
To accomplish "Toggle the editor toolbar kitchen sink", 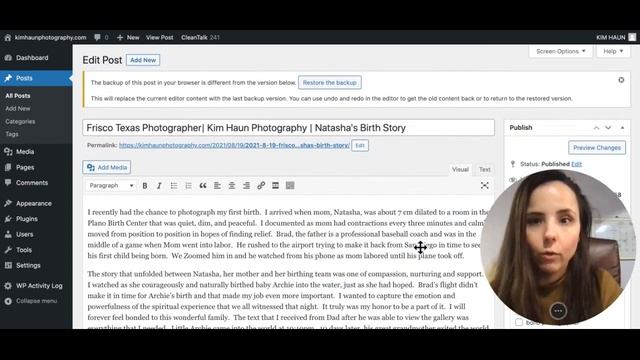I will point(290,186).
